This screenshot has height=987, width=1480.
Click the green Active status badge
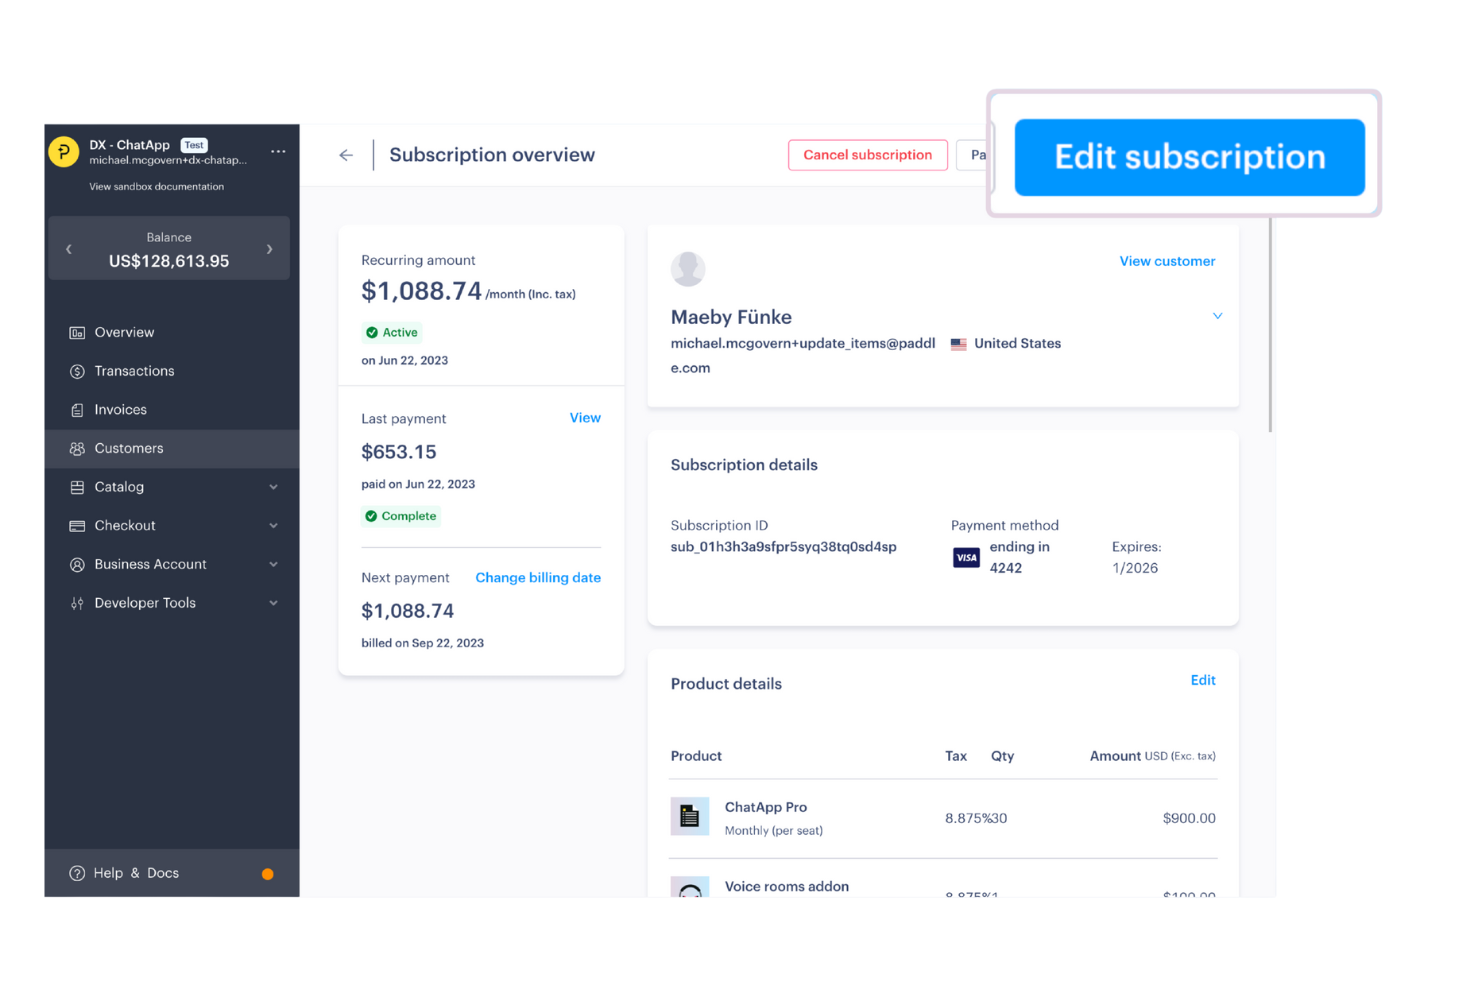coord(392,332)
